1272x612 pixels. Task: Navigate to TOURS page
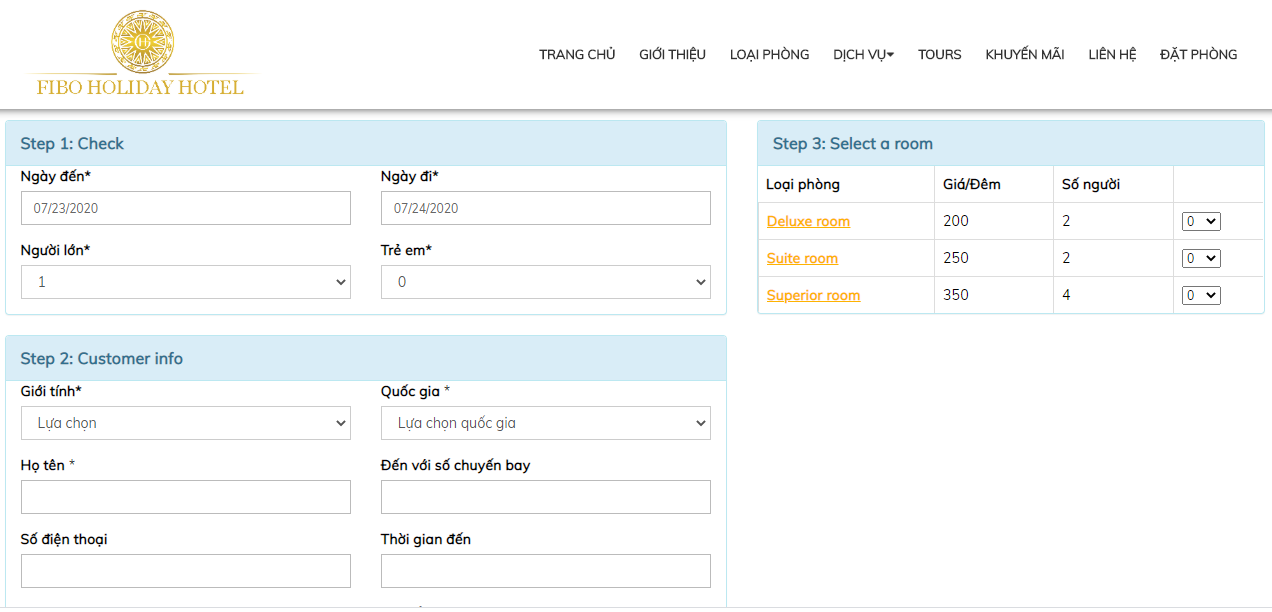coord(939,55)
